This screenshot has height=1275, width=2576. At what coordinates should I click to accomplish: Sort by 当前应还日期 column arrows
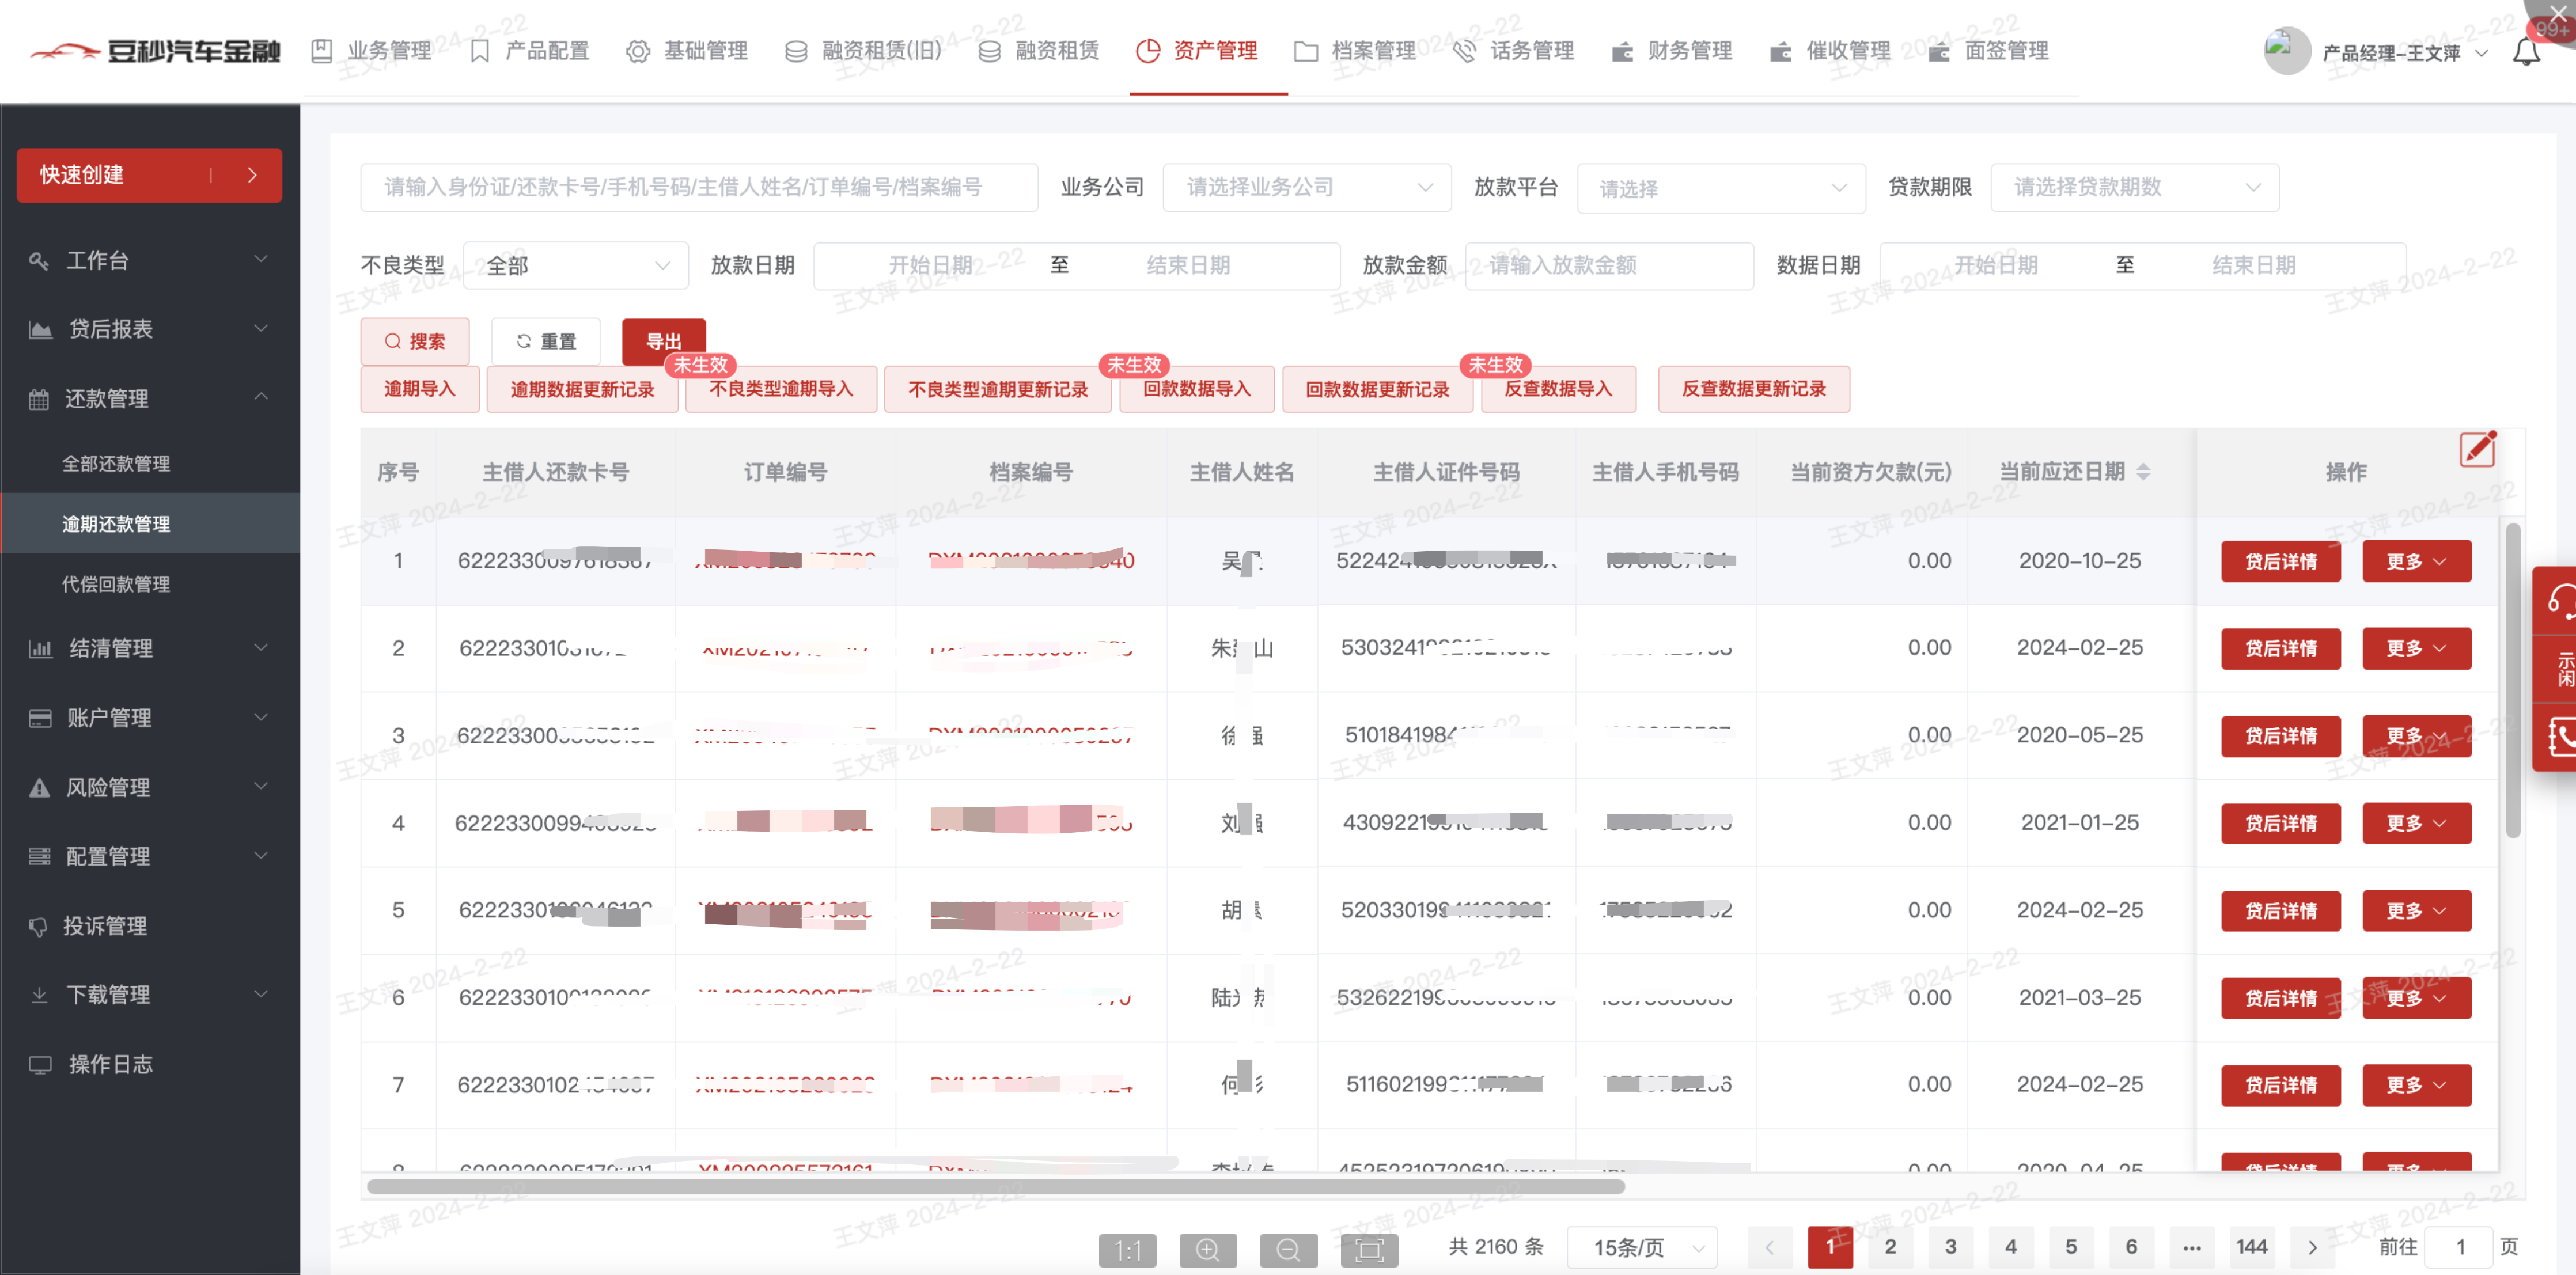(2142, 472)
